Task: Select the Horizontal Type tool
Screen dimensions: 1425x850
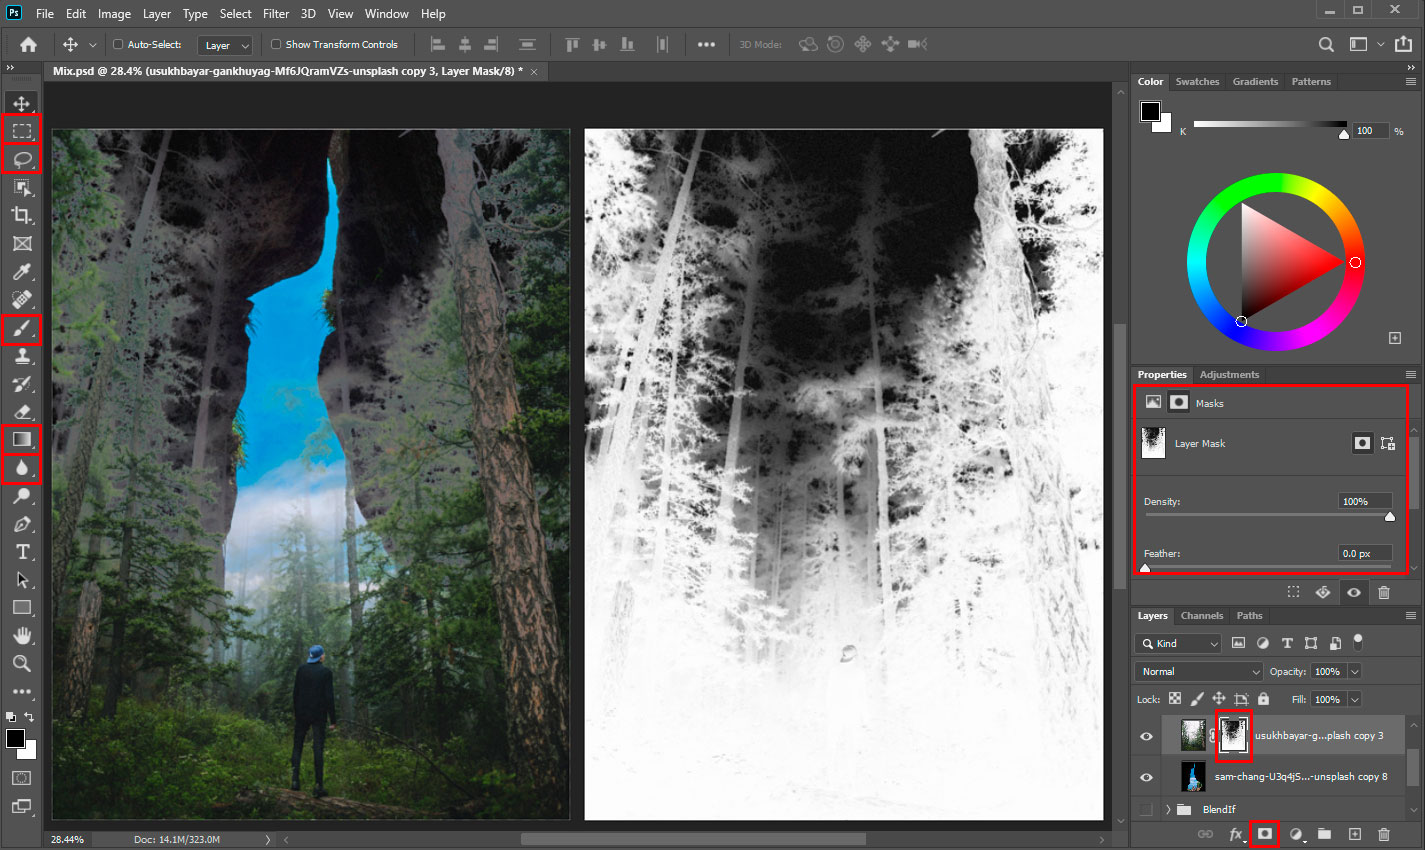Action: point(21,551)
